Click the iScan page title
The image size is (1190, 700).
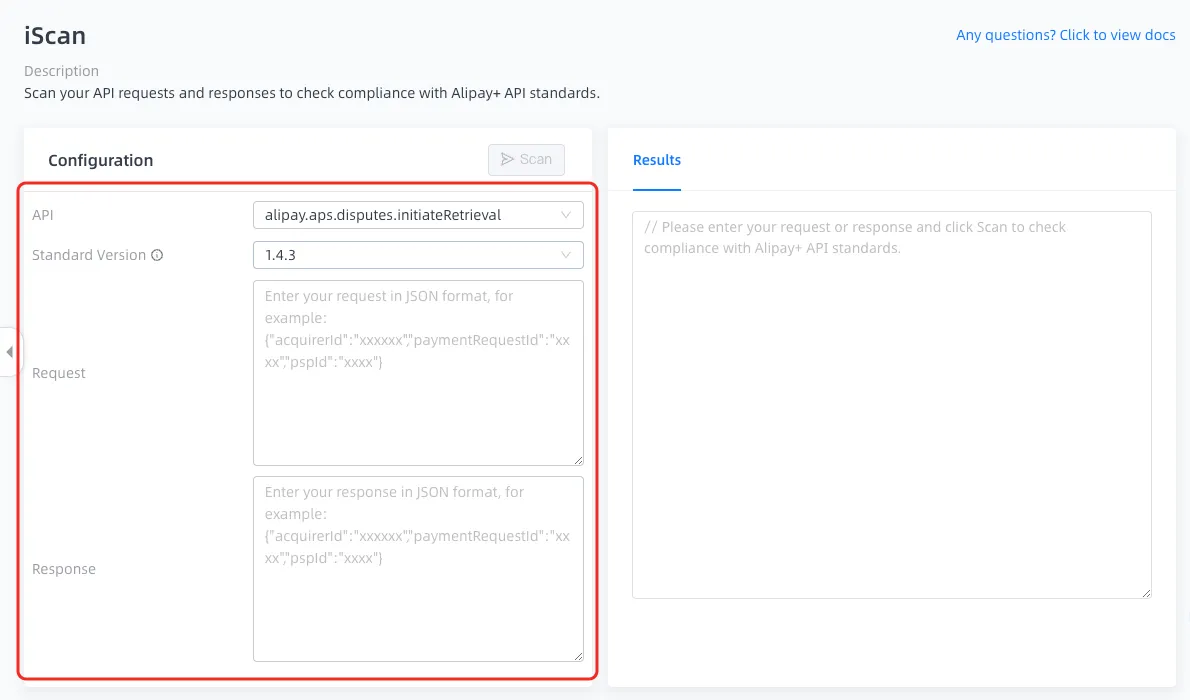[55, 36]
